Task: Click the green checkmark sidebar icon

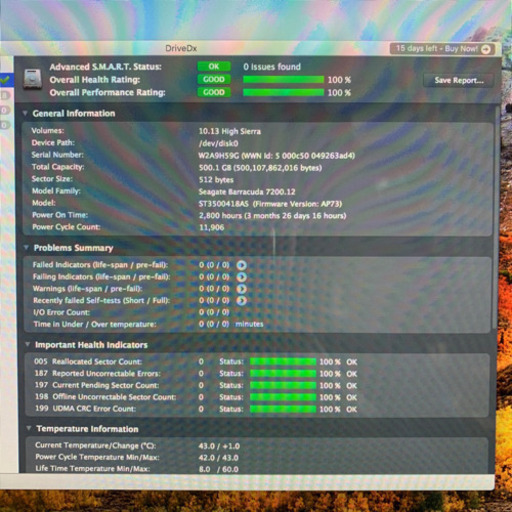Action: click(x=5, y=80)
